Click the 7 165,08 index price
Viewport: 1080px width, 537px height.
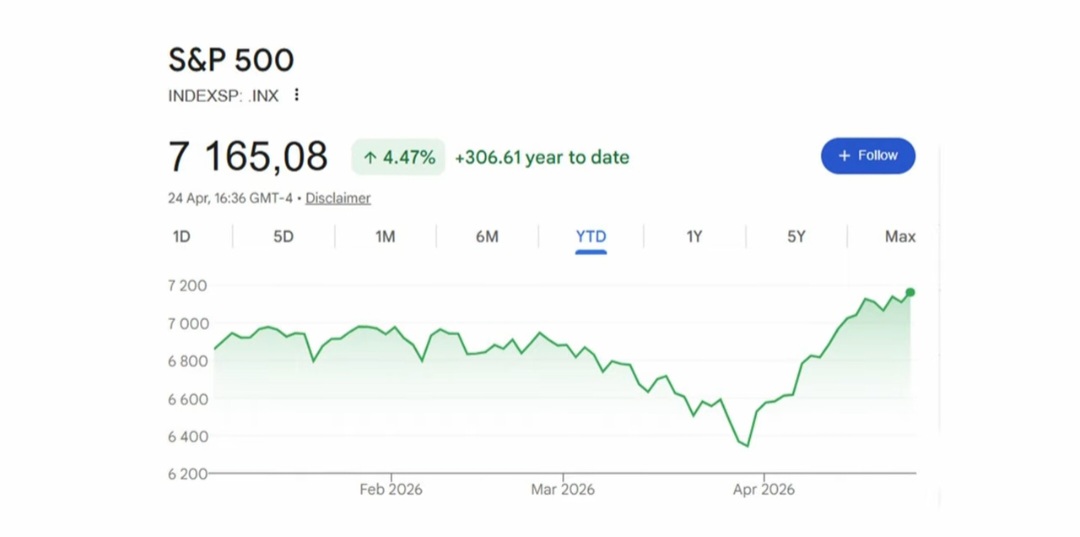coord(248,157)
